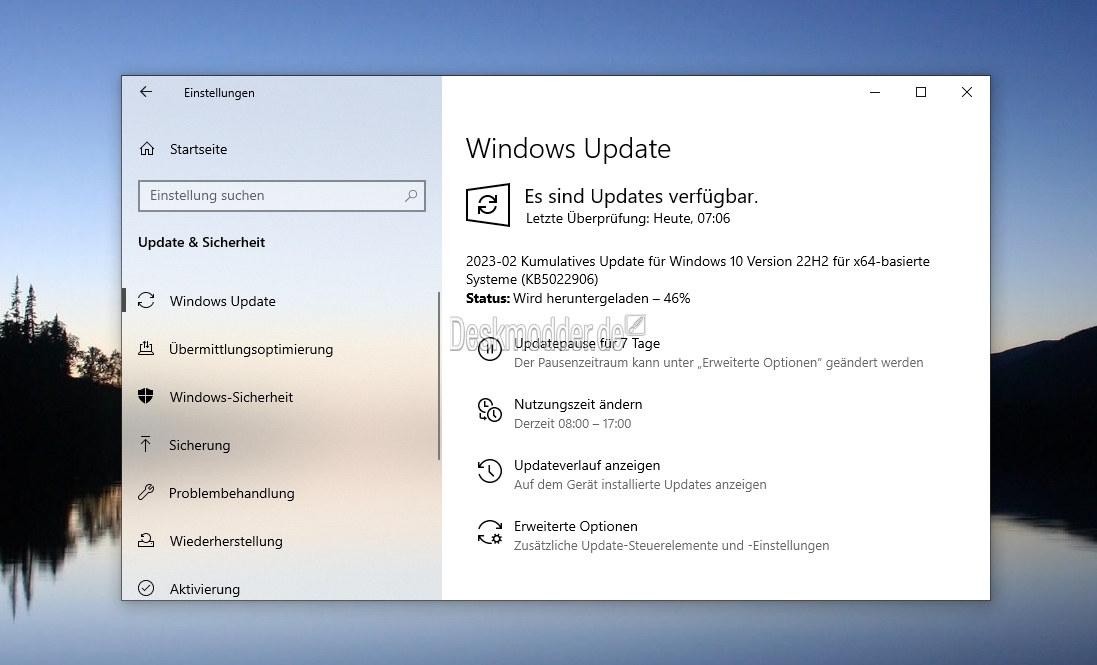Screen dimensions: 1097x665
Task: Click 'Letzte Überprüfung: Heute, 07:06' text
Action: tap(628, 218)
